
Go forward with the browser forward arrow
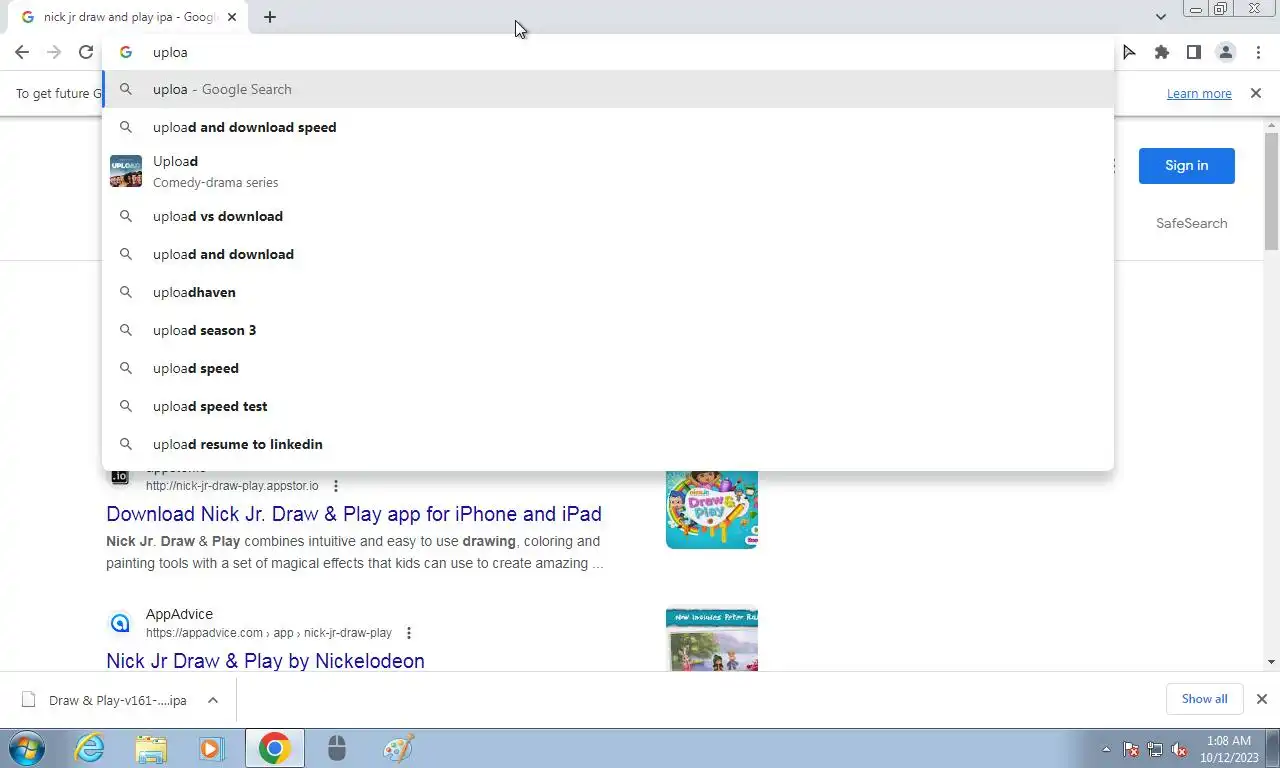click(54, 52)
